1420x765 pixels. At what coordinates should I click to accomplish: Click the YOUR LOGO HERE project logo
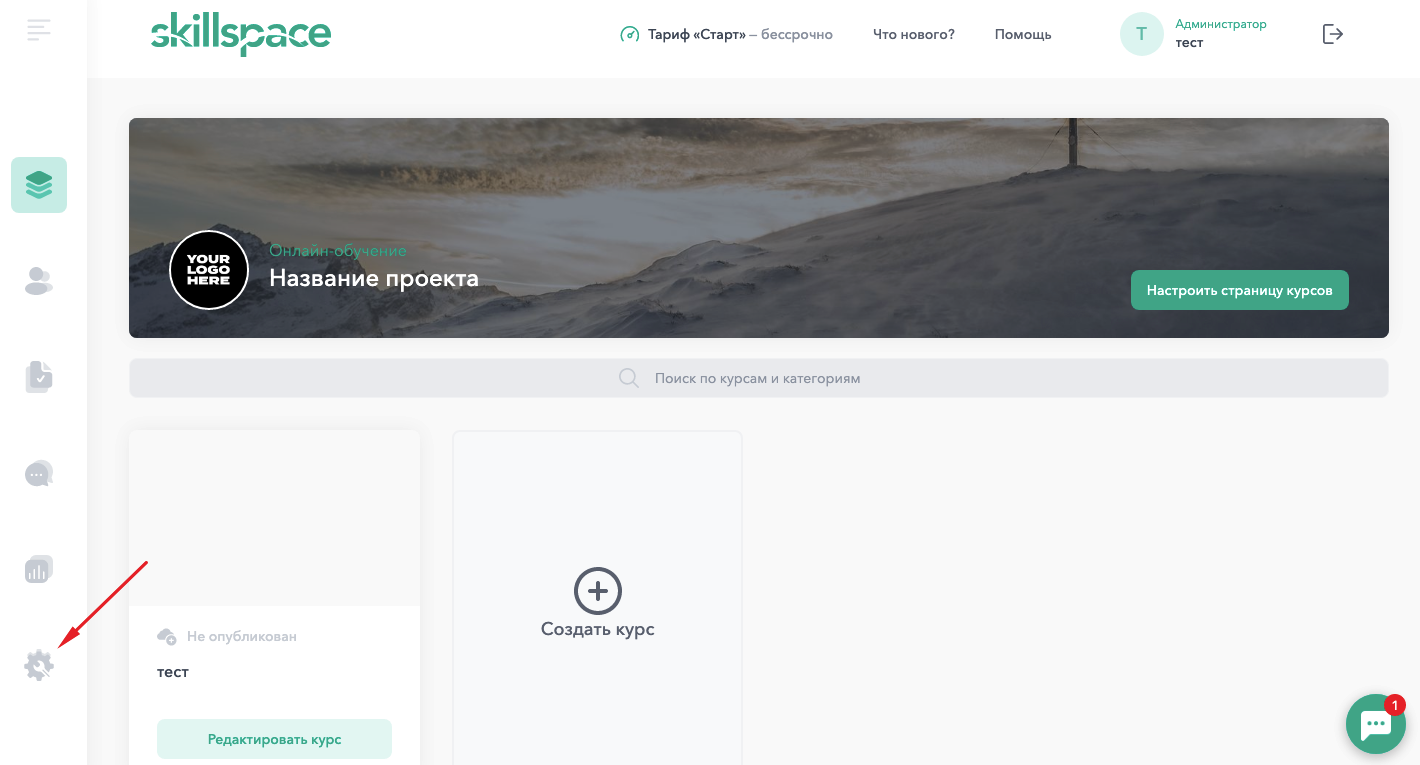pos(209,270)
